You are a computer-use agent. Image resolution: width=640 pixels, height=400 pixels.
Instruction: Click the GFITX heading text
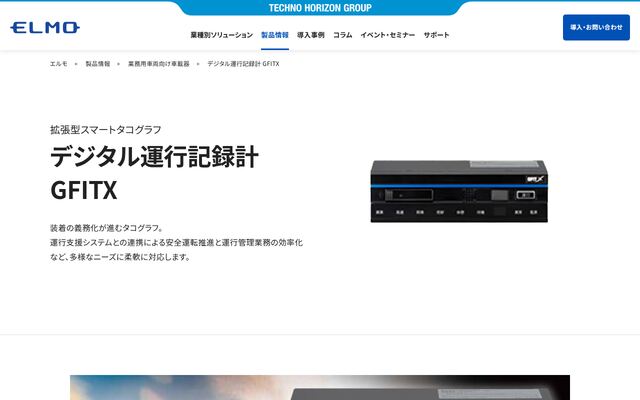click(84, 190)
